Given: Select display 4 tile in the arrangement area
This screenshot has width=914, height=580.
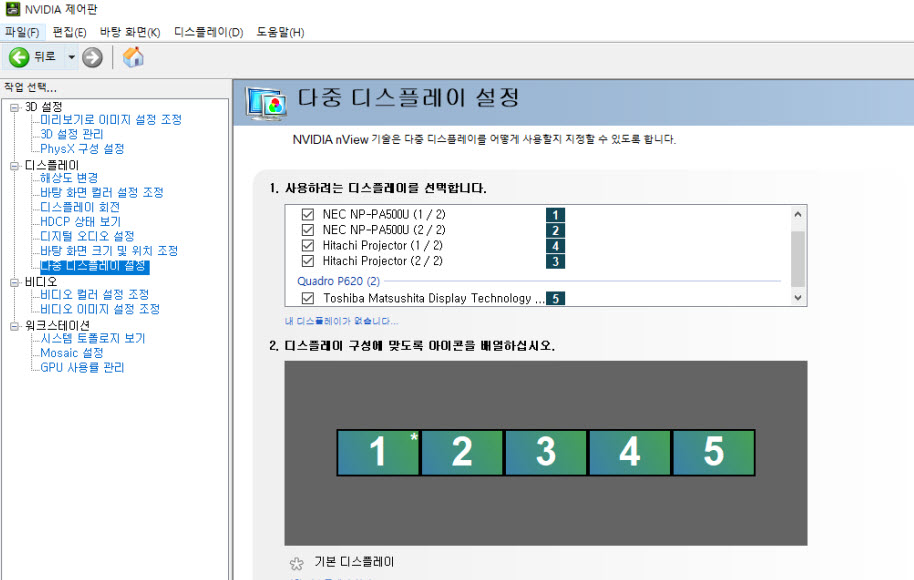Looking at the screenshot, I should pyautogui.click(x=630, y=453).
